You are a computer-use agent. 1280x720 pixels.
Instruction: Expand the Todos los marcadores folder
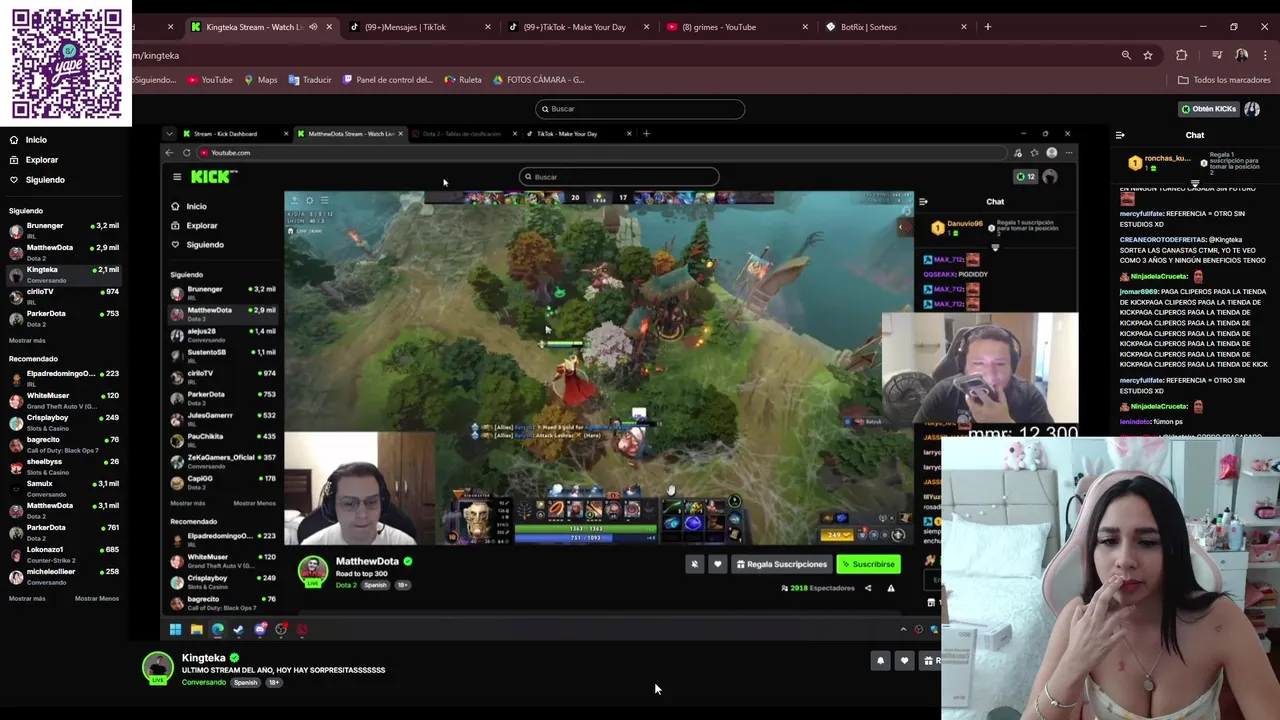[x=1224, y=80]
